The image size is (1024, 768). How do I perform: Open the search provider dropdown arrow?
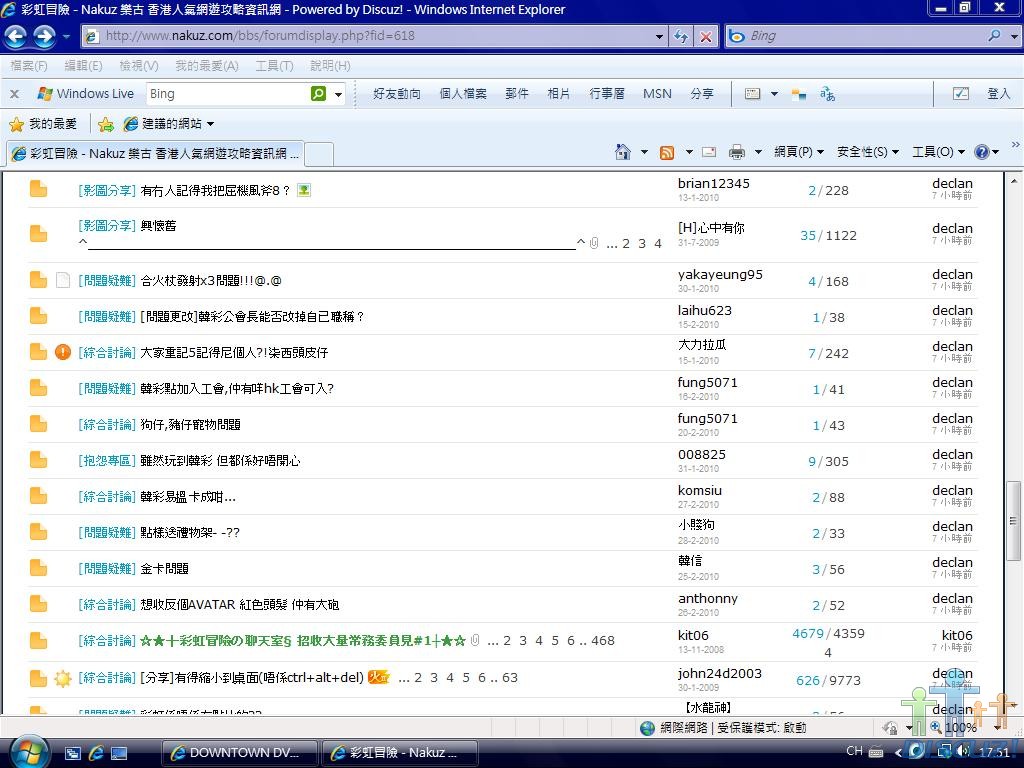click(1014, 37)
